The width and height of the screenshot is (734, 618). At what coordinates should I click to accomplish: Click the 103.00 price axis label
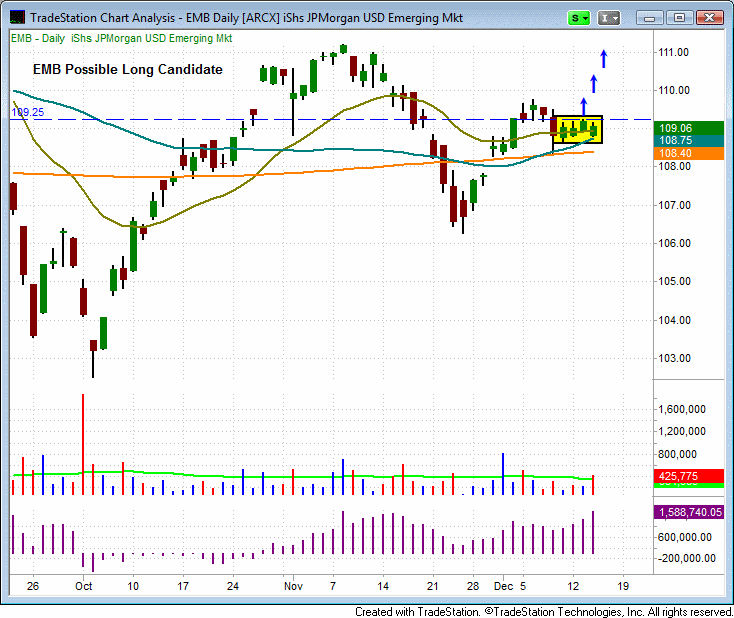point(674,358)
